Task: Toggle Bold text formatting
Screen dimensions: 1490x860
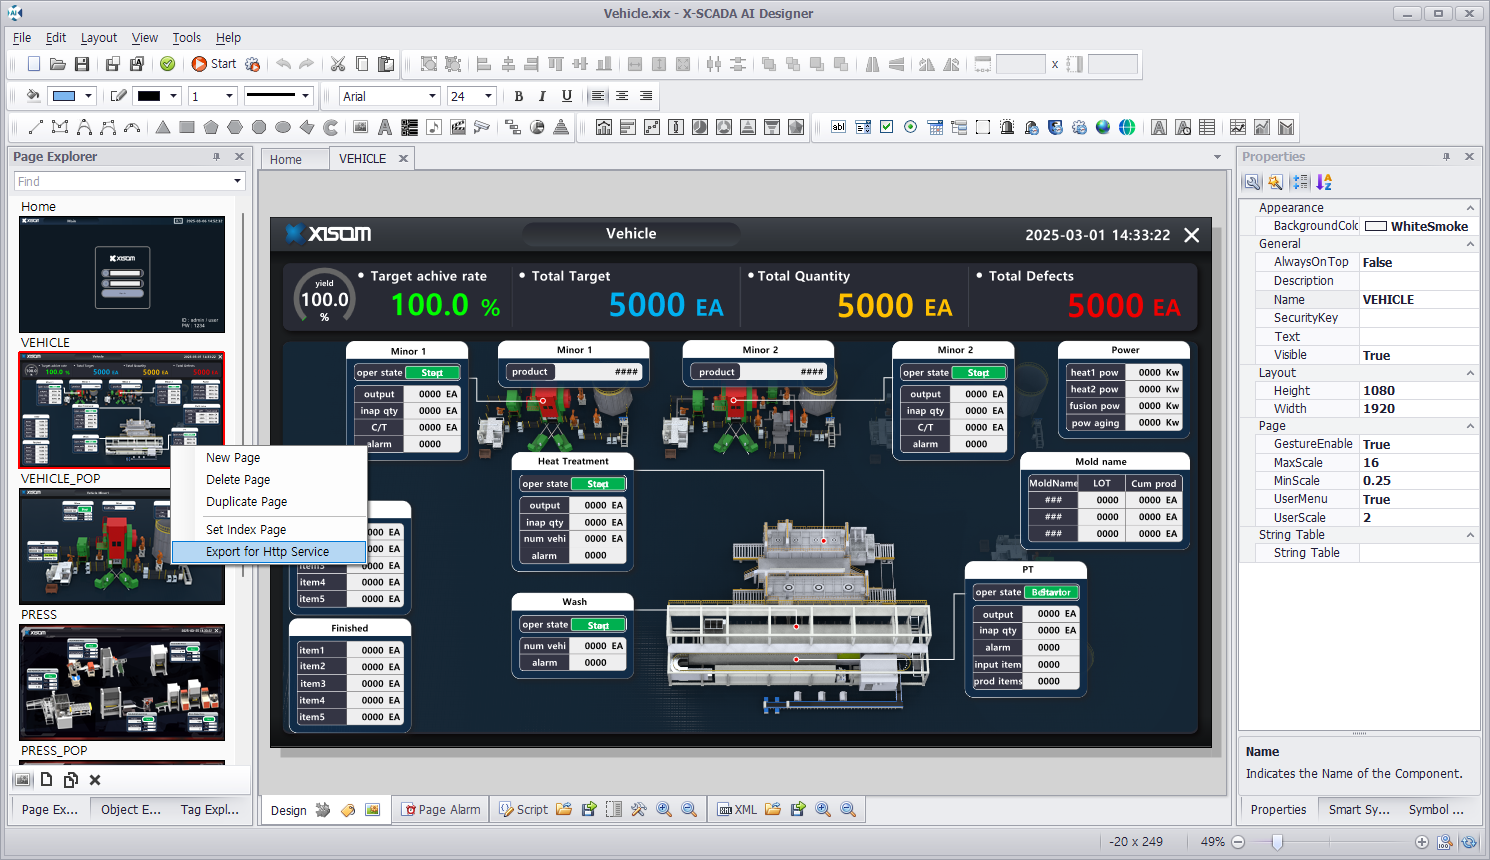Action: tap(518, 96)
